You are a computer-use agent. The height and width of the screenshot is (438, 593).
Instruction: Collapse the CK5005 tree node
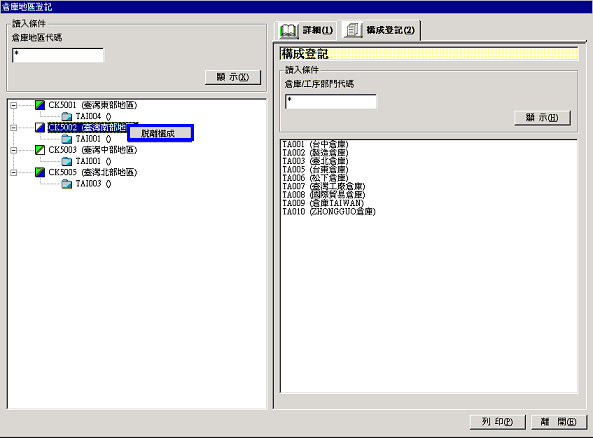tap(14, 172)
